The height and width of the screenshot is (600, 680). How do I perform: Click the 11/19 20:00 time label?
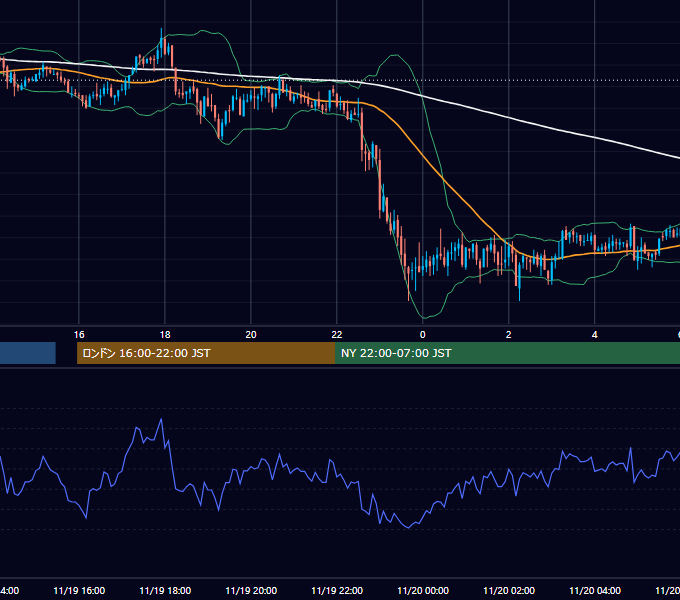tap(251, 590)
